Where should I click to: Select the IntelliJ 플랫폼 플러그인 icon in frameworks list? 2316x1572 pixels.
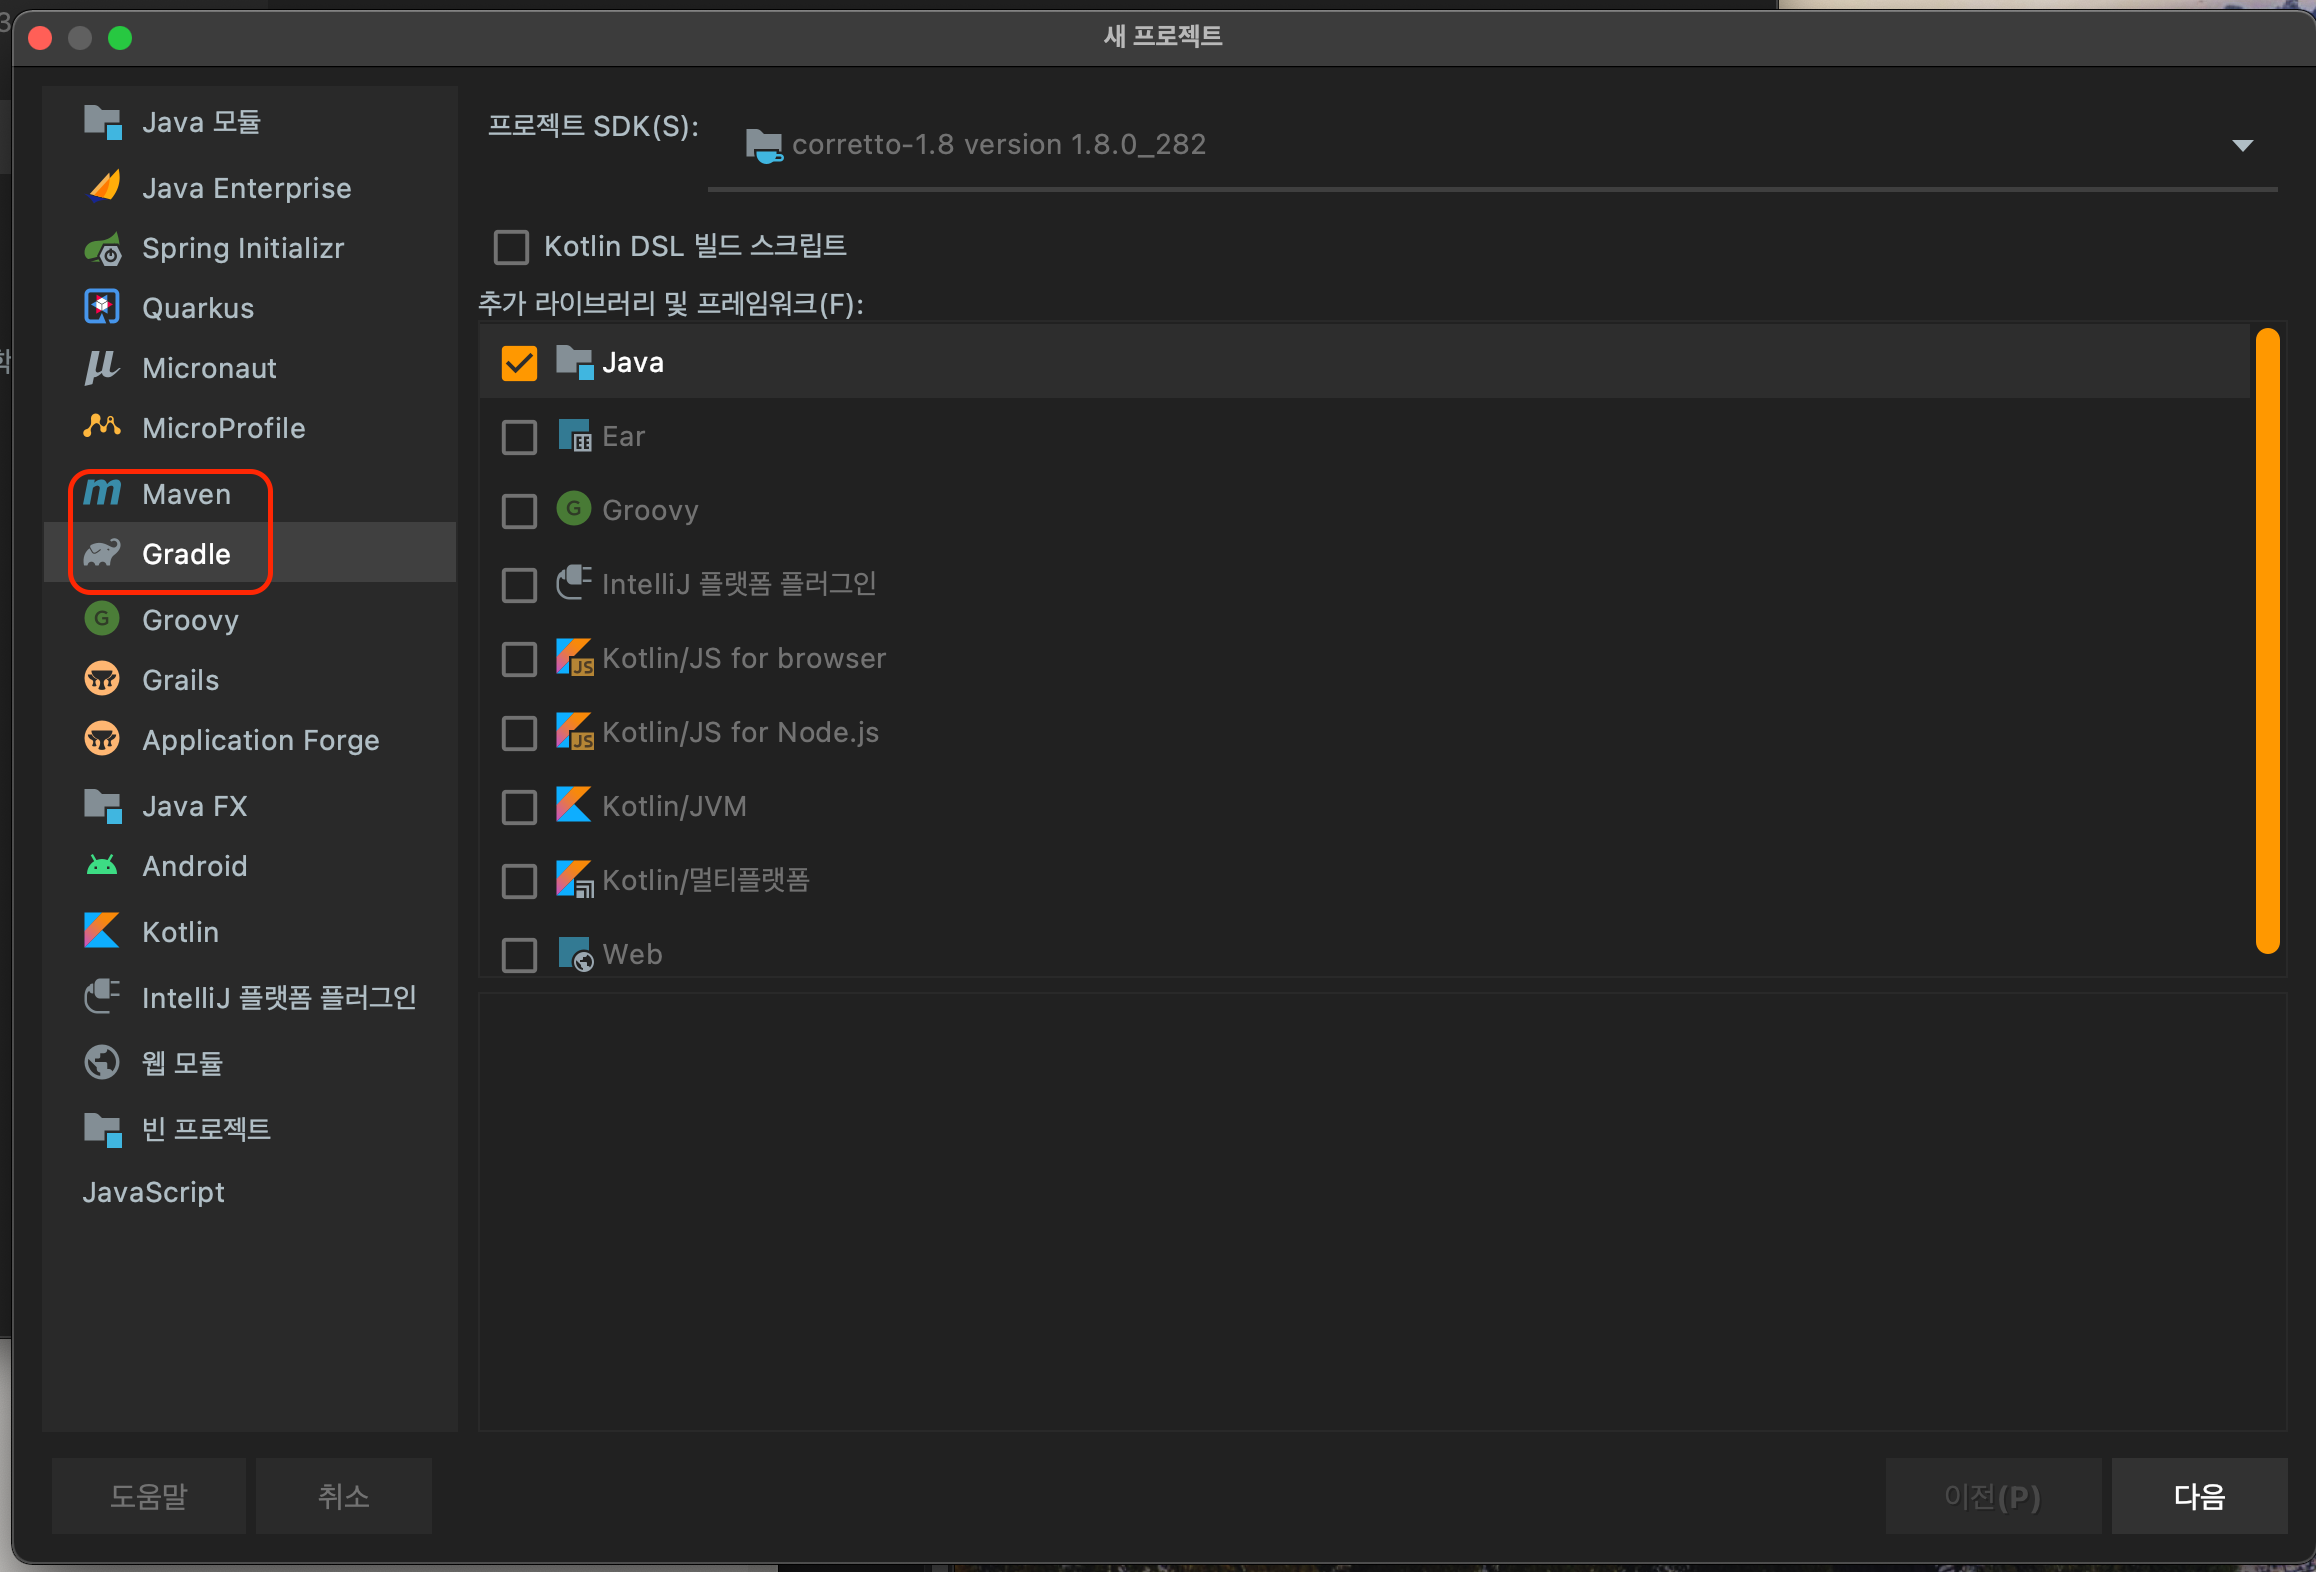575,583
